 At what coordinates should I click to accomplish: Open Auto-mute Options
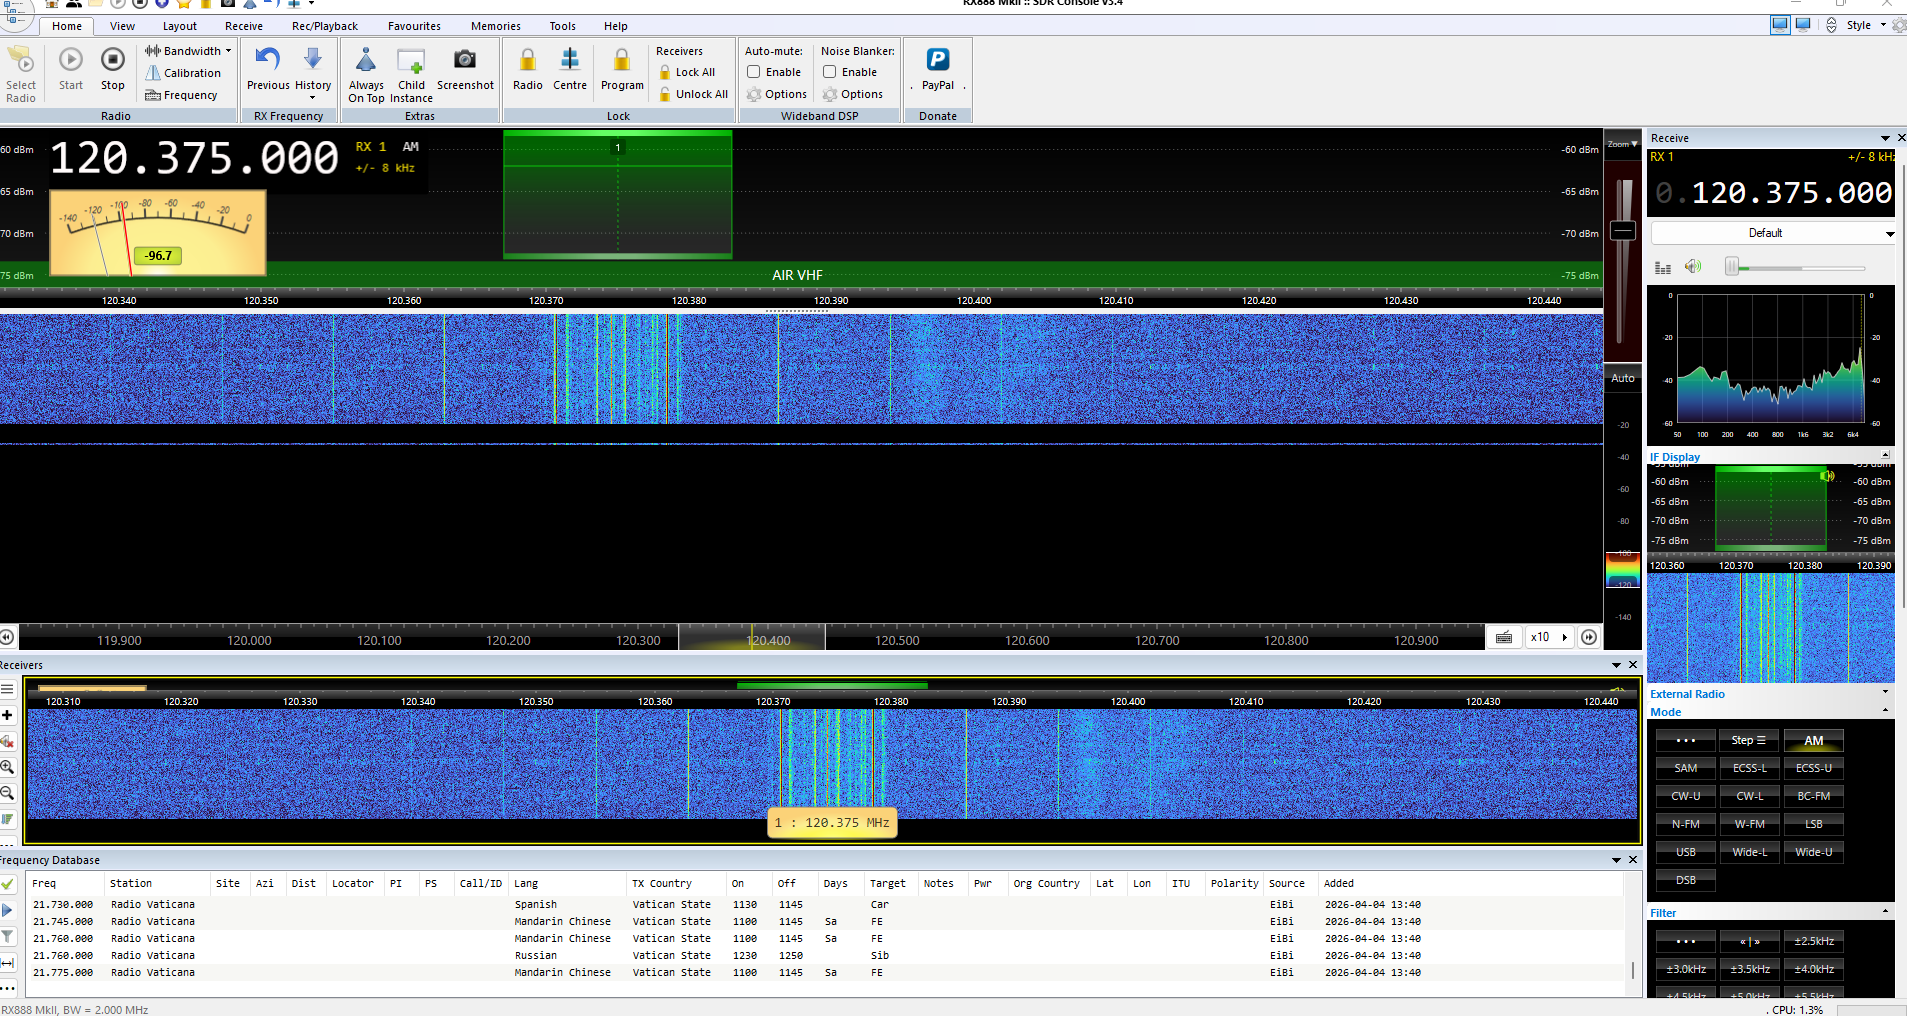tap(777, 94)
